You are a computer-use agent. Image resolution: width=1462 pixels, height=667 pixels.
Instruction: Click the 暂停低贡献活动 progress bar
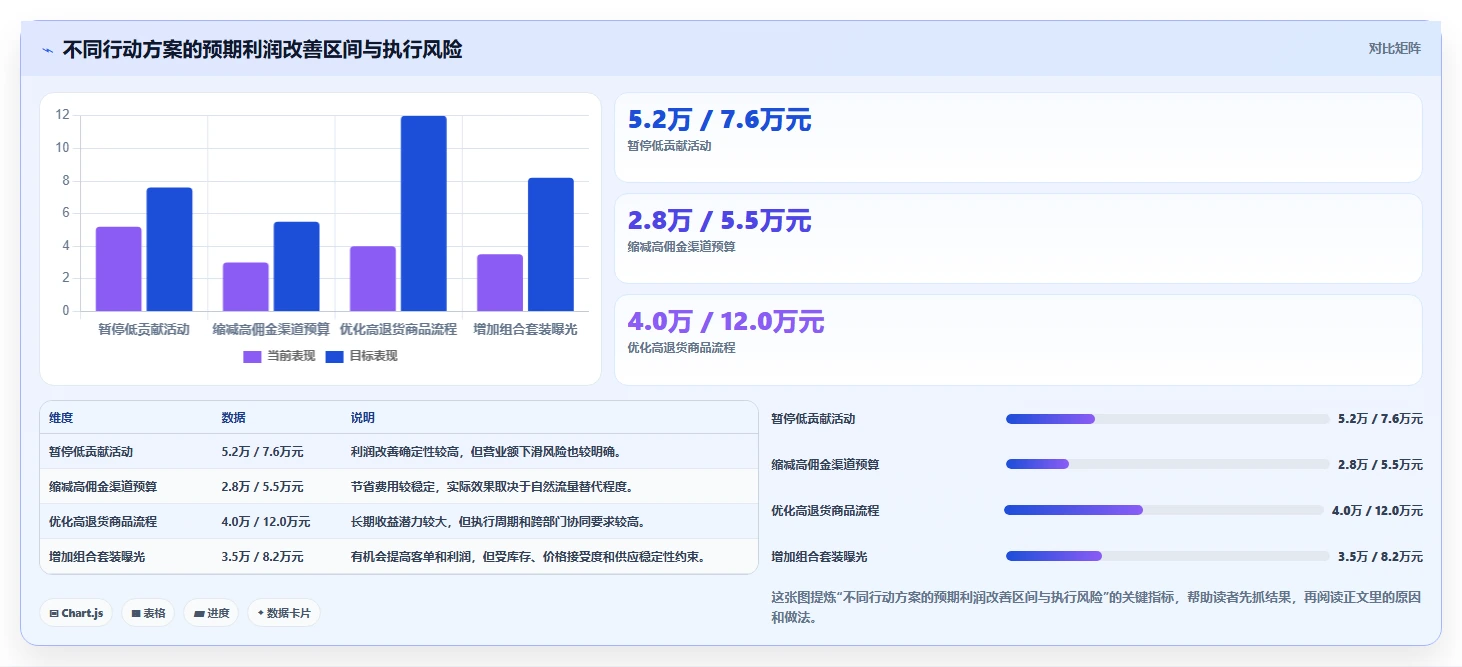(1168, 419)
